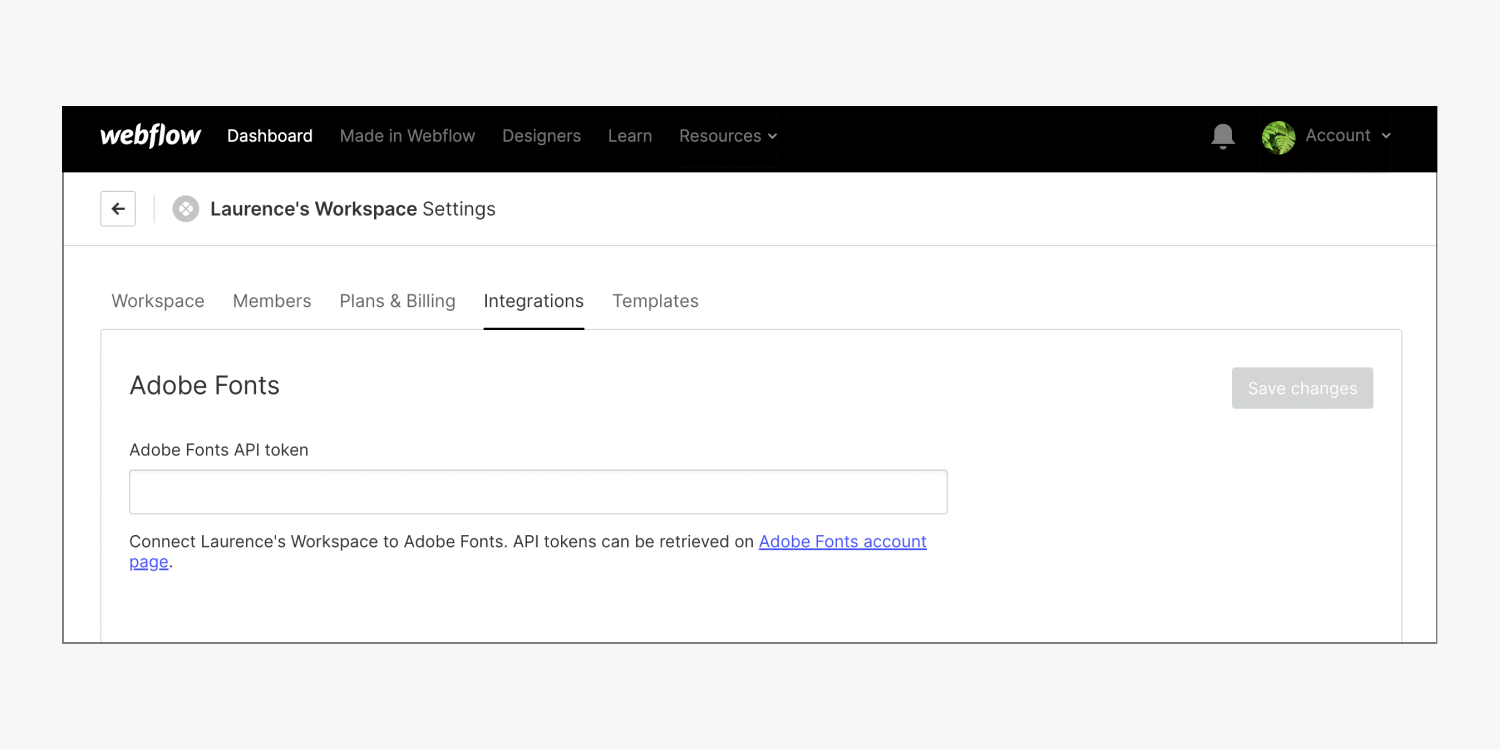This screenshot has height=751, width=1501.
Task: Switch to the Templates tab
Action: 655,301
